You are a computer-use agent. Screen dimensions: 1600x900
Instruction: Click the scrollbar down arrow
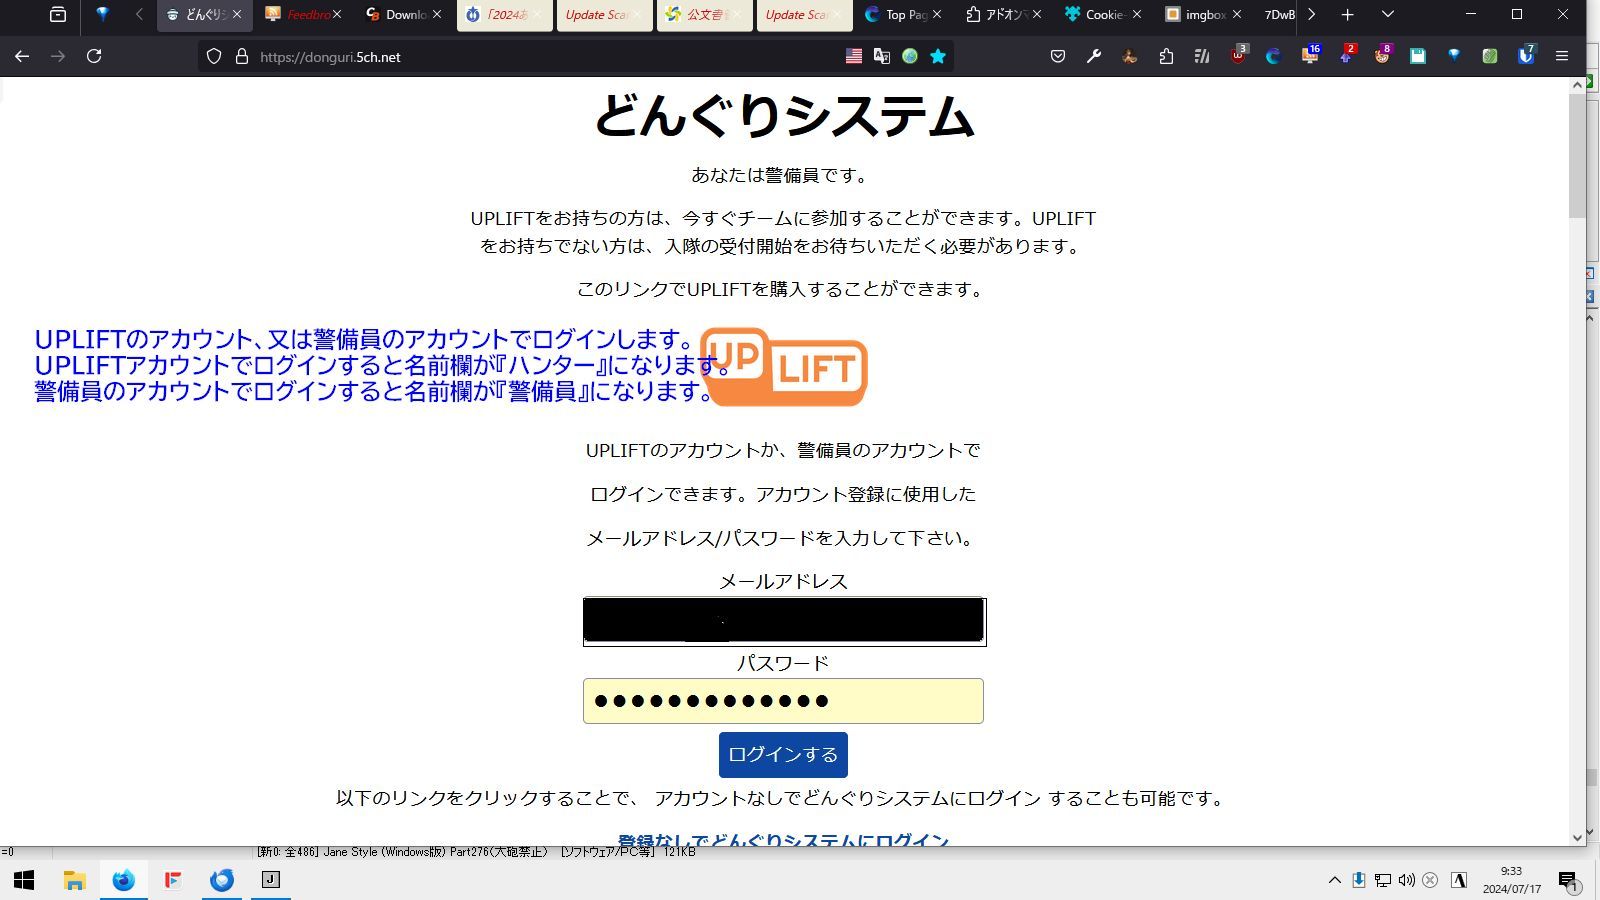1577,838
